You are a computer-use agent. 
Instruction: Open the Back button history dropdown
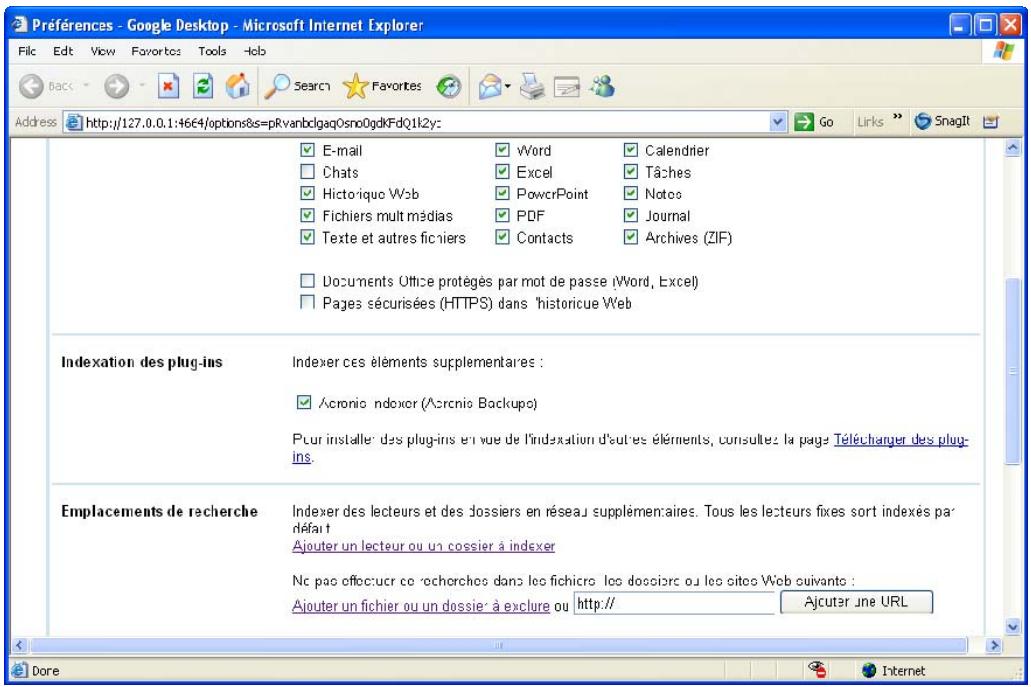(x=86, y=86)
